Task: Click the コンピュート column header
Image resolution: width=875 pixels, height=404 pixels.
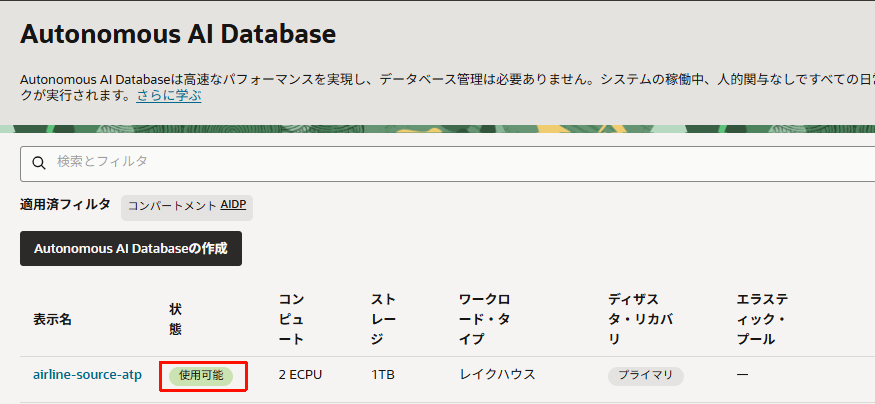Action: pos(291,319)
